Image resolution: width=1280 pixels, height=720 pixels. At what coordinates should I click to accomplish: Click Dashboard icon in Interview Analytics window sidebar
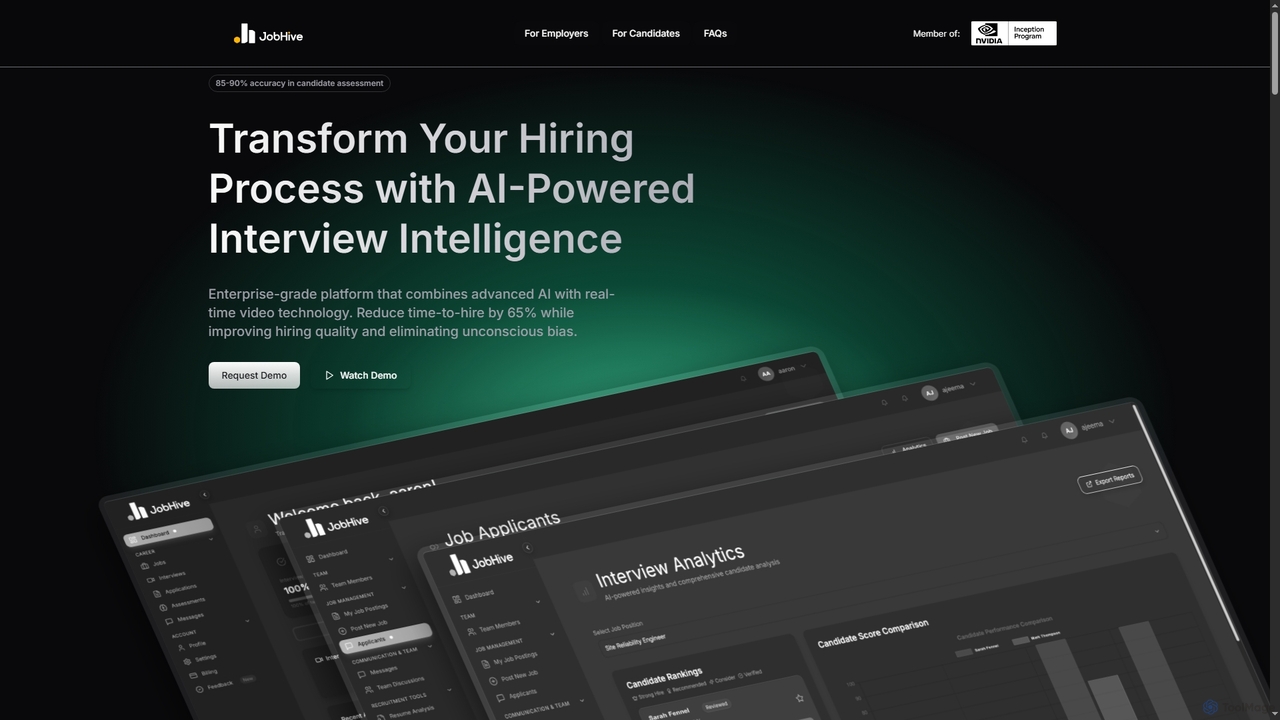457,599
